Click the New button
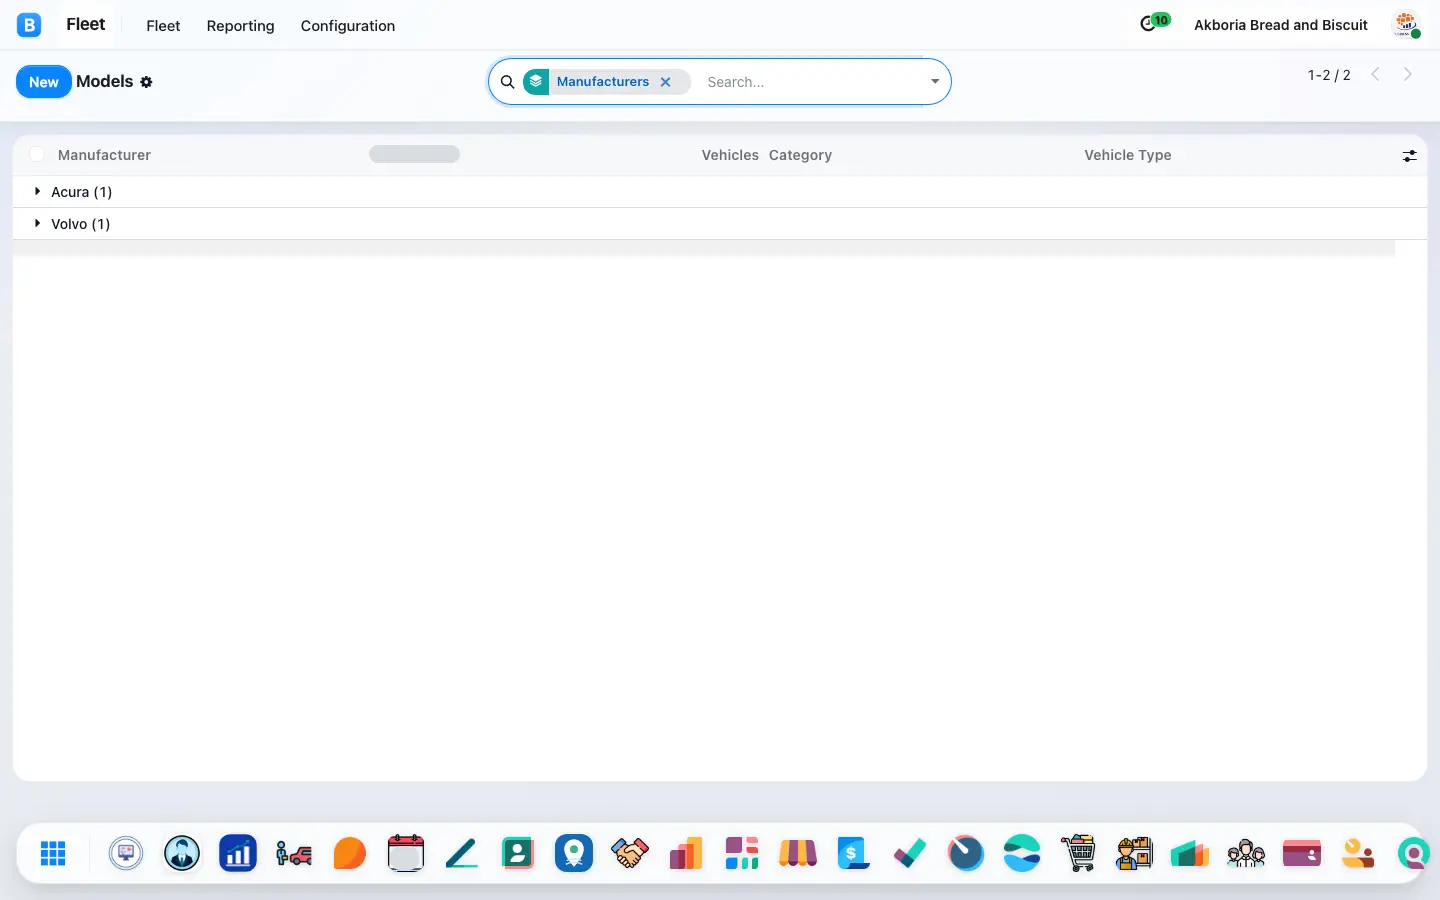This screenshot has height=900, width=1440. coord(44,82)
